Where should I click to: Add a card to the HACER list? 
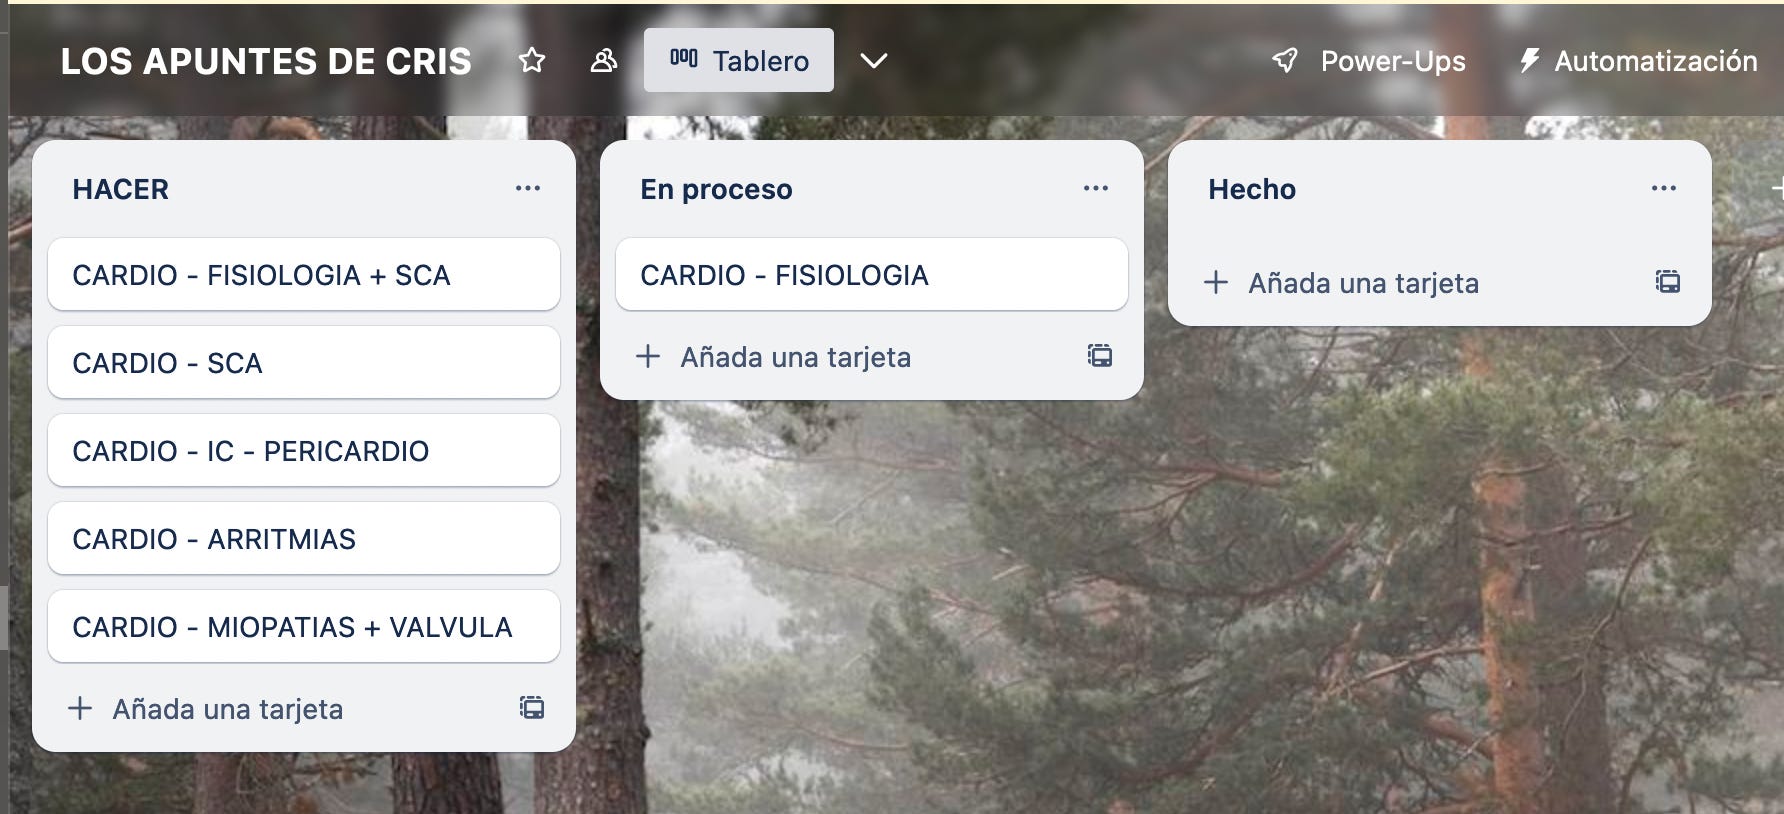coord(206,709)
